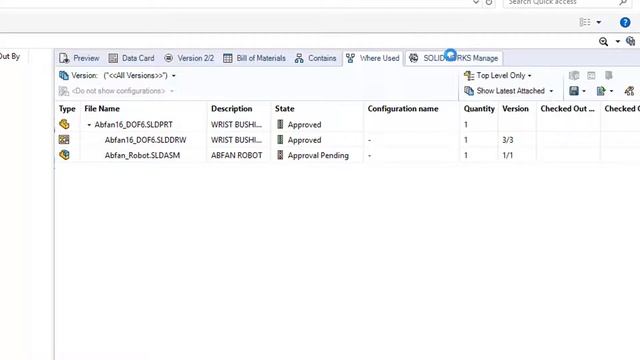Click Approved state in the SLDPRT row
Image resolution: width=640 pixels, height=360 pixels.
[304, 125]
